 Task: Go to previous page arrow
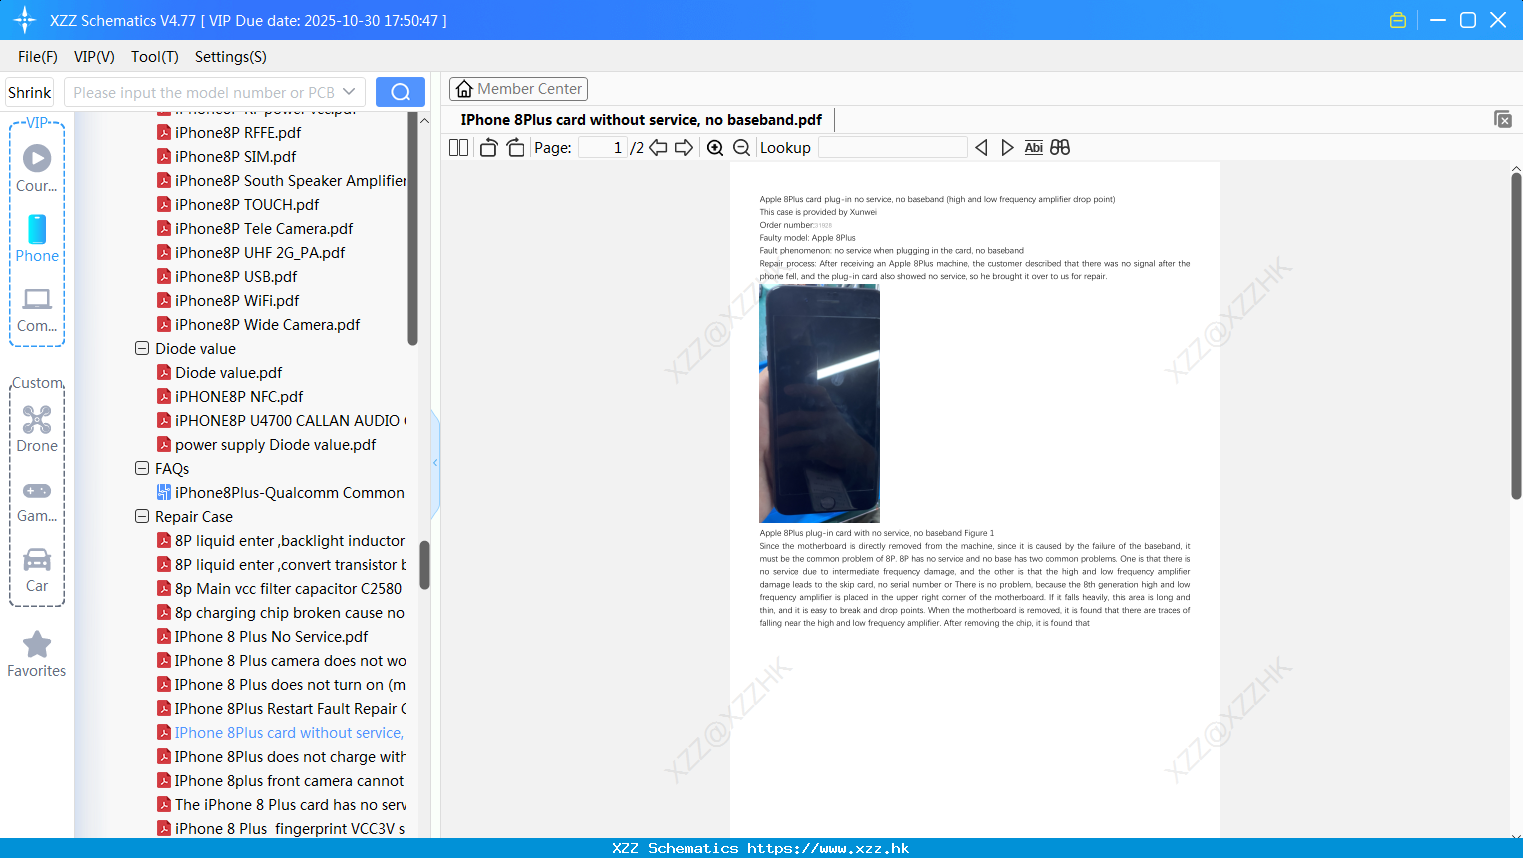pos(658,148)
